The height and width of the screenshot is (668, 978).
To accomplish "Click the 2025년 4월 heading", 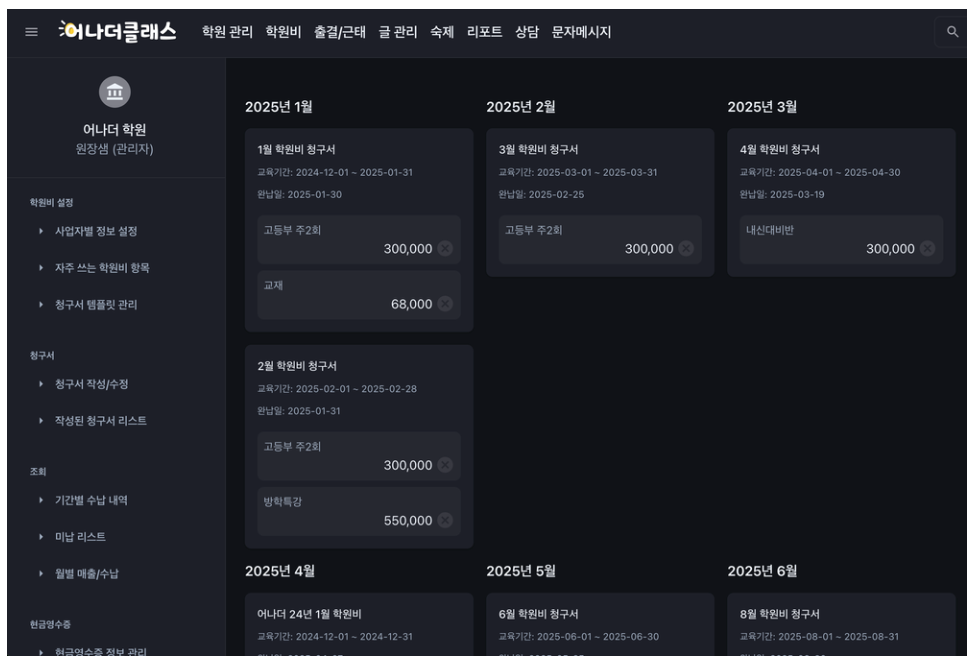I will coord(280,571).
